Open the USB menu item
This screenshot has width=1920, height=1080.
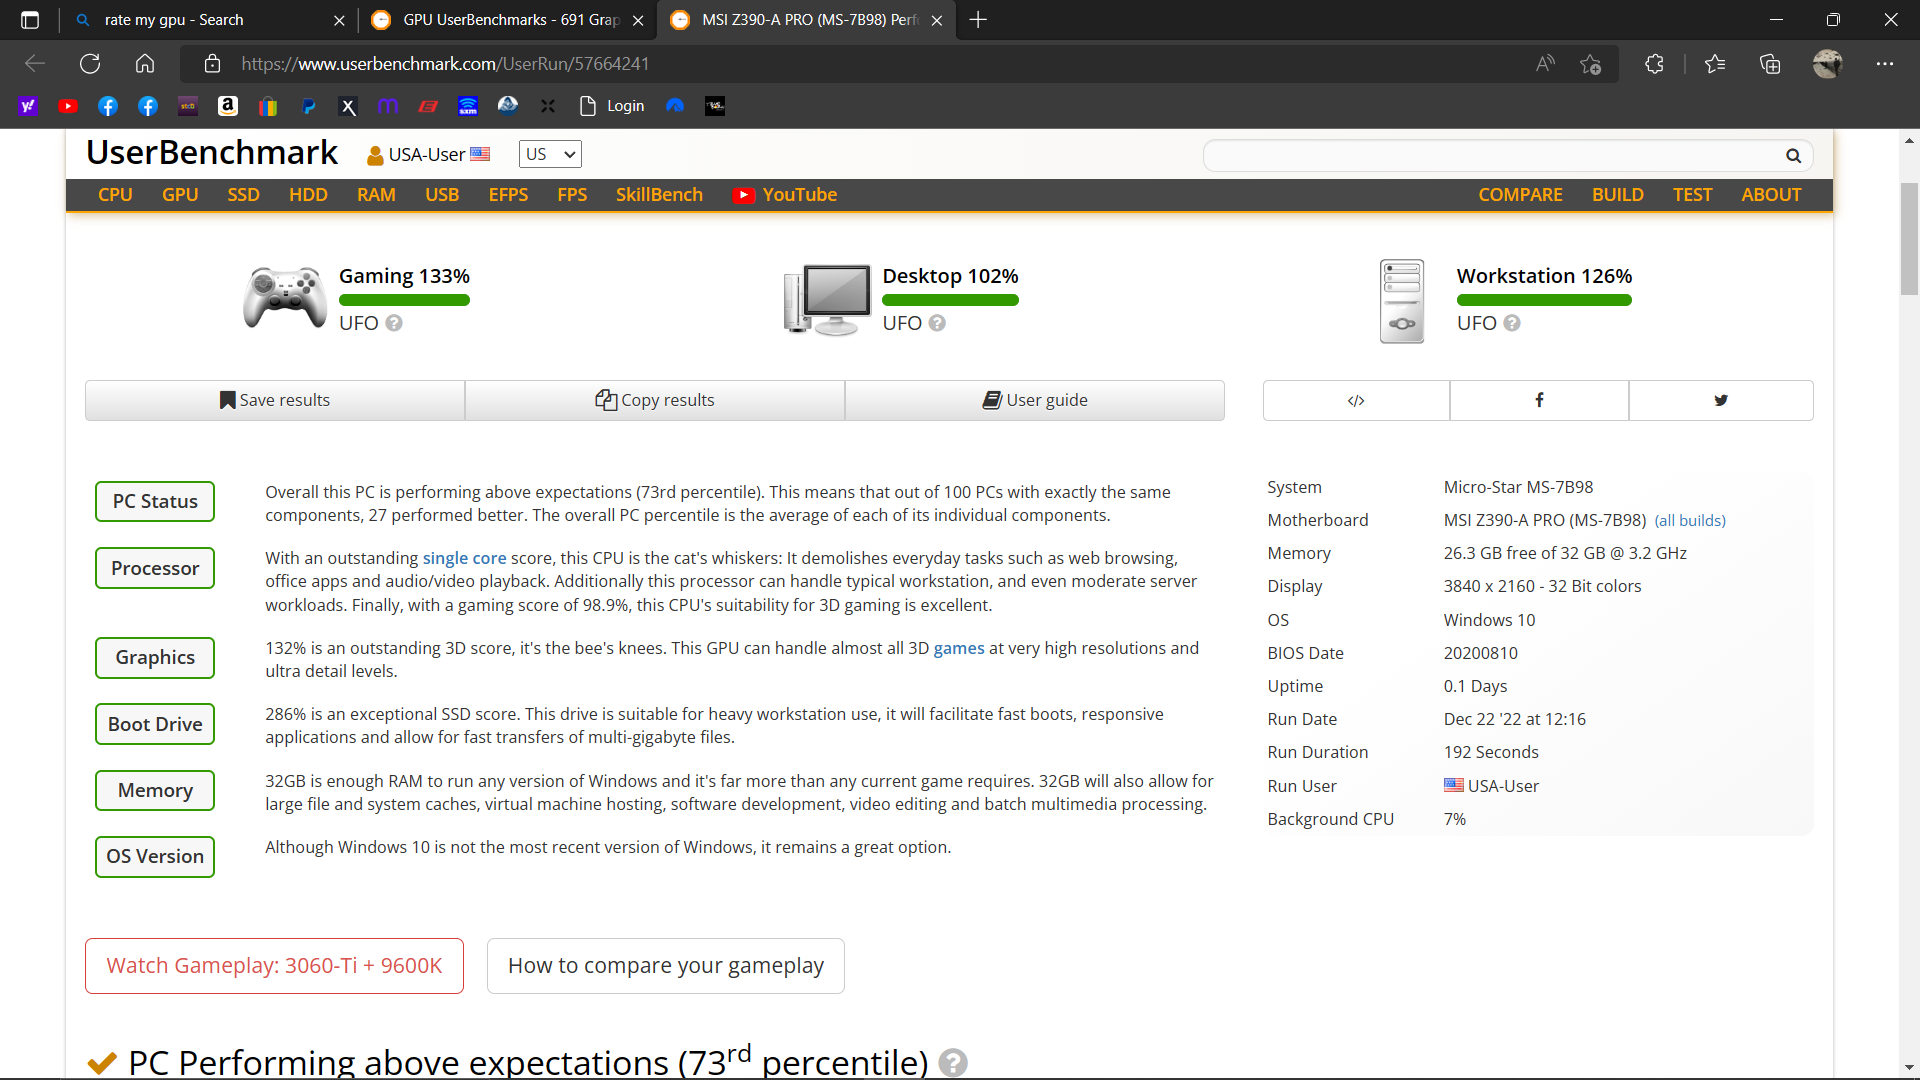tap(442, 195)
